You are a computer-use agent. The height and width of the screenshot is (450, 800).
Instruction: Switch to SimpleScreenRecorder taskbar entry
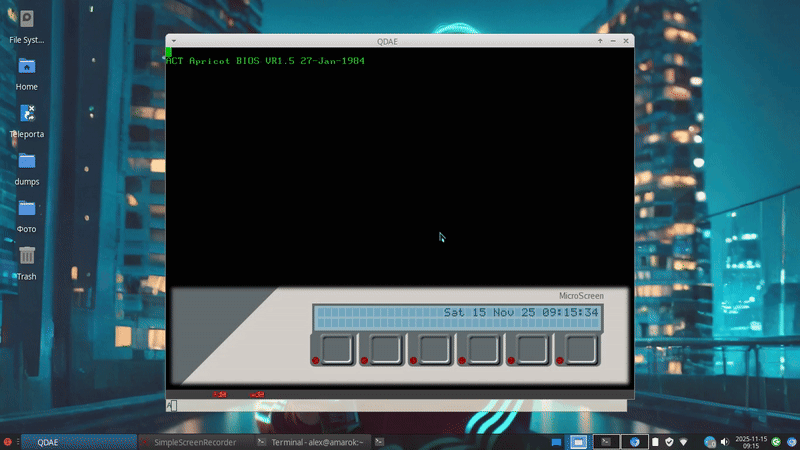(x=195, y=442)
